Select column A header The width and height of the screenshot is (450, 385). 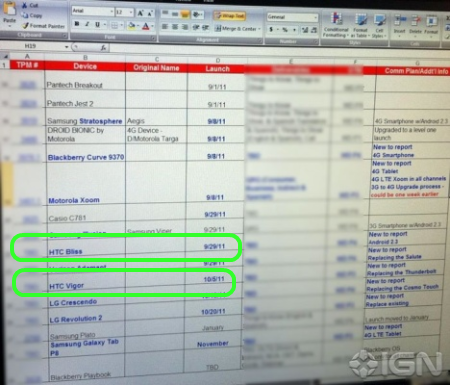click(27, 56)
